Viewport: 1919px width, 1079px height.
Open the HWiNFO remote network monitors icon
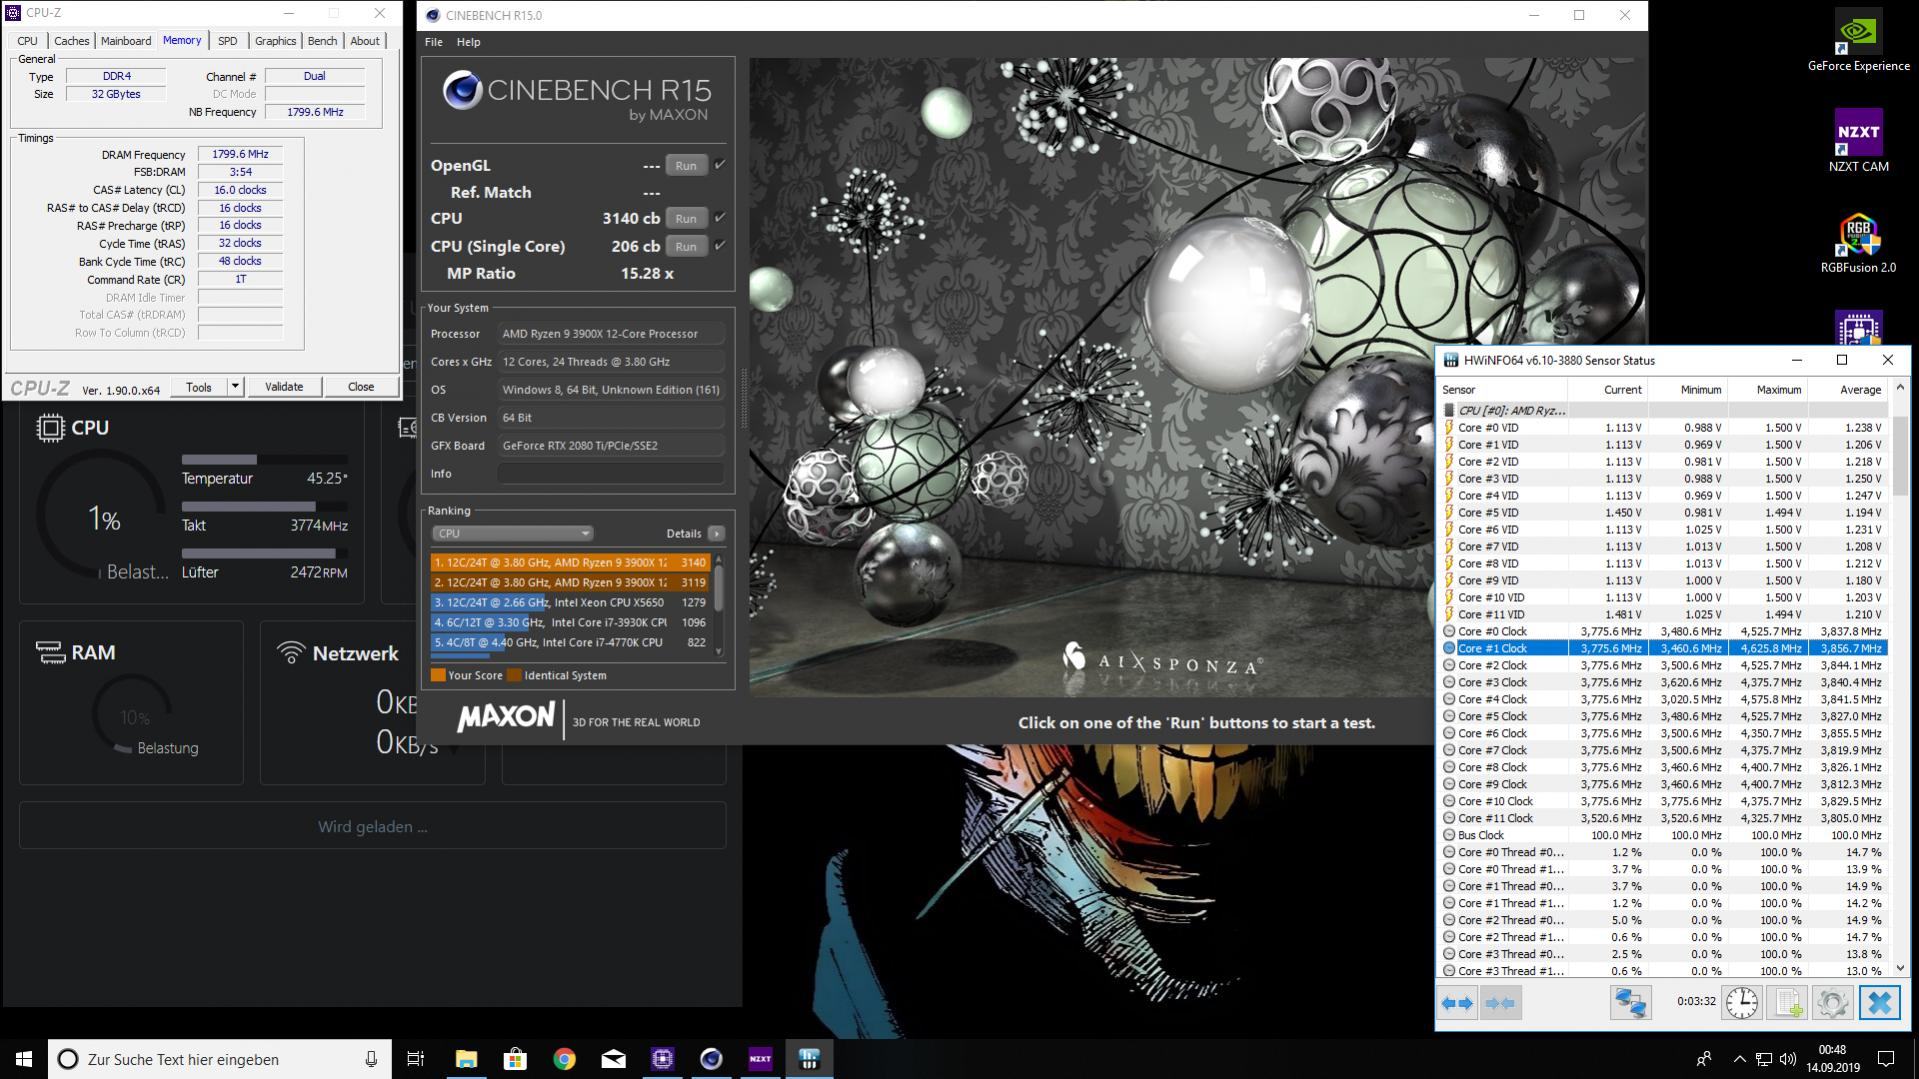pos(1630,1003)
